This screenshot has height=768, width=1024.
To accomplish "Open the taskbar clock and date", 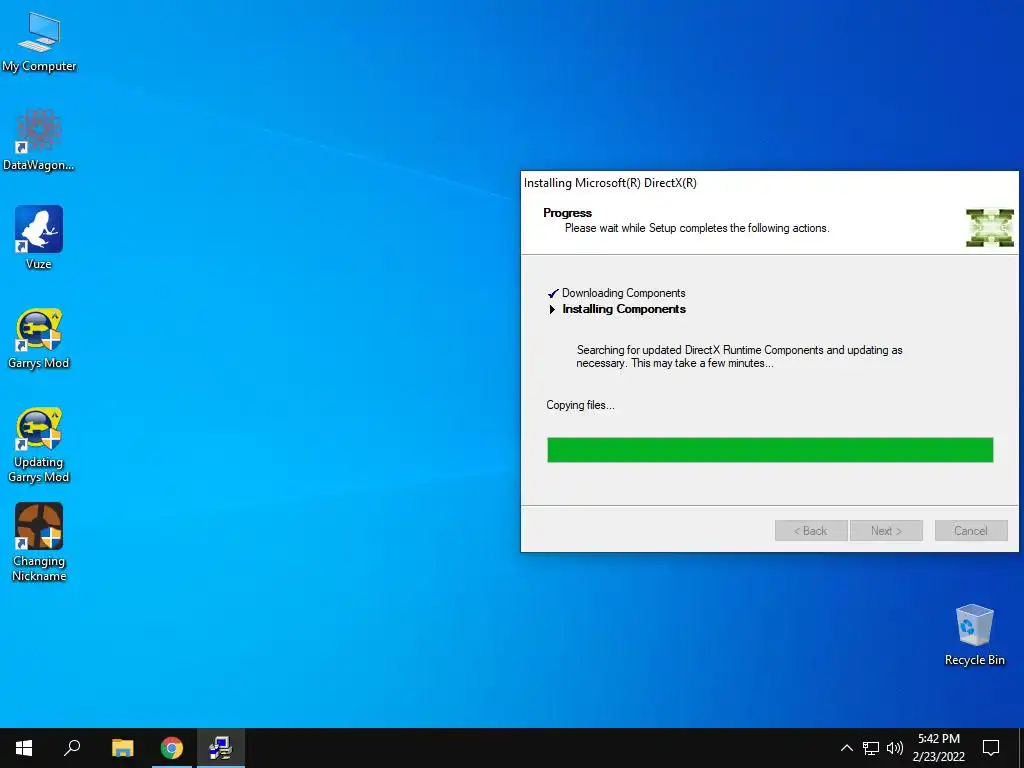I will (x=938, y=748).
